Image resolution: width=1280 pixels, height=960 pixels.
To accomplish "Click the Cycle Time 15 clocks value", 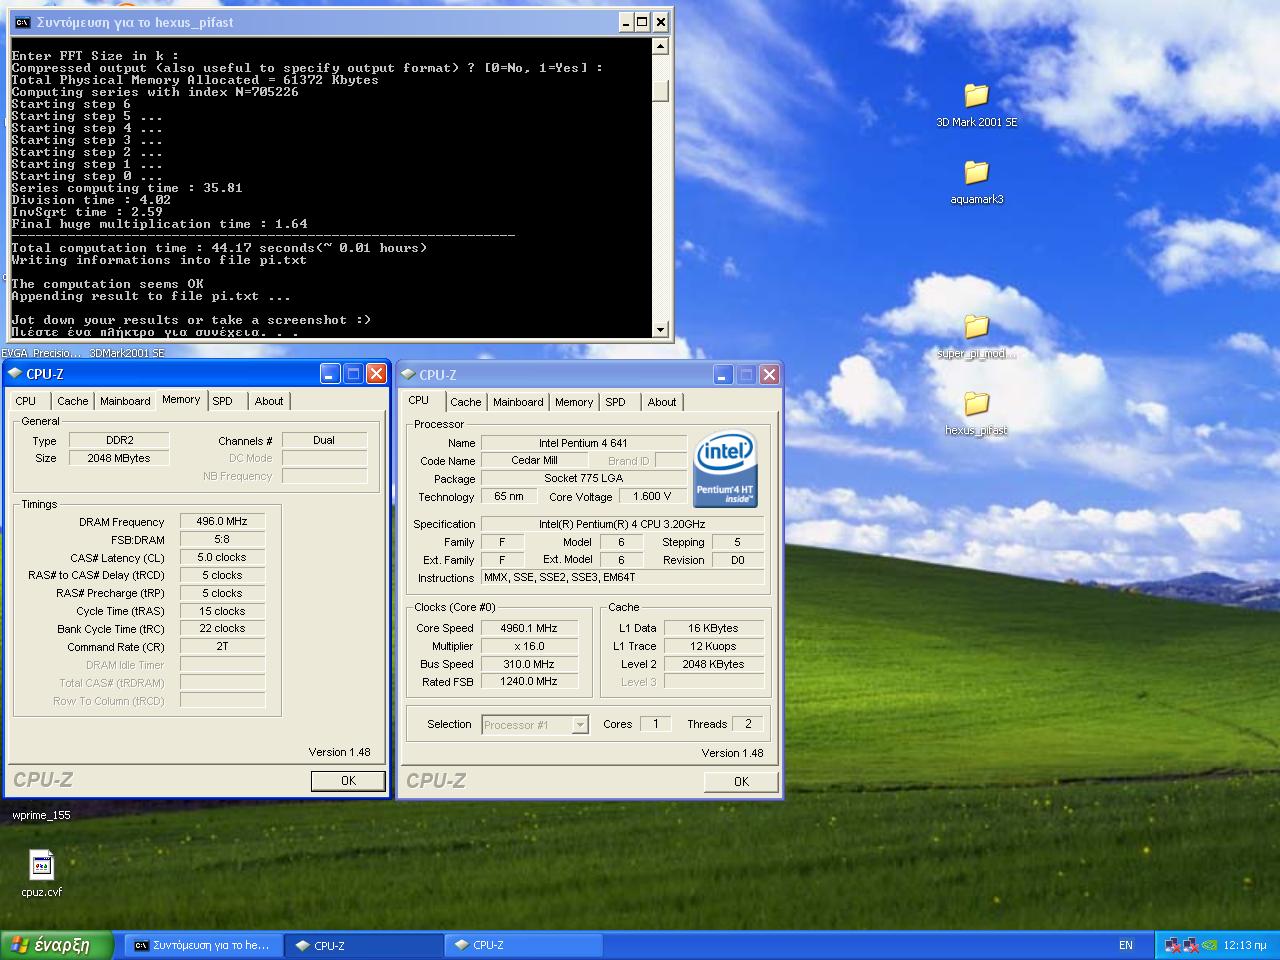I will coord(222,611).
